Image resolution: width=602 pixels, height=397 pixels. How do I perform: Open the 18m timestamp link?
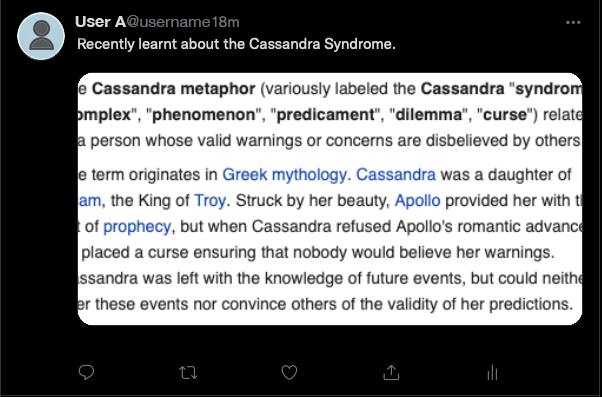click(x=225, y=22)
